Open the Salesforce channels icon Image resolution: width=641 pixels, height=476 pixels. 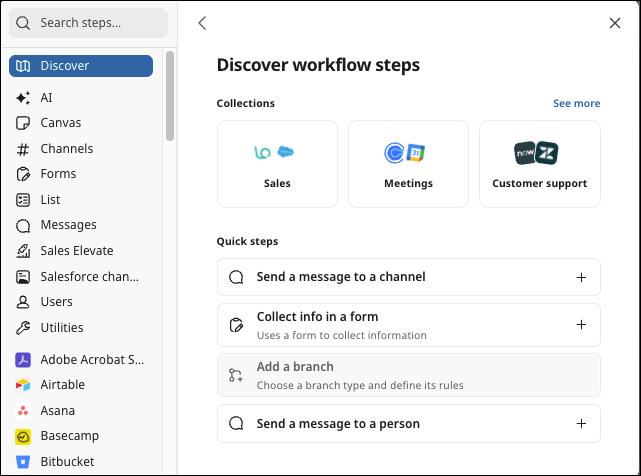tap(23, 277)
